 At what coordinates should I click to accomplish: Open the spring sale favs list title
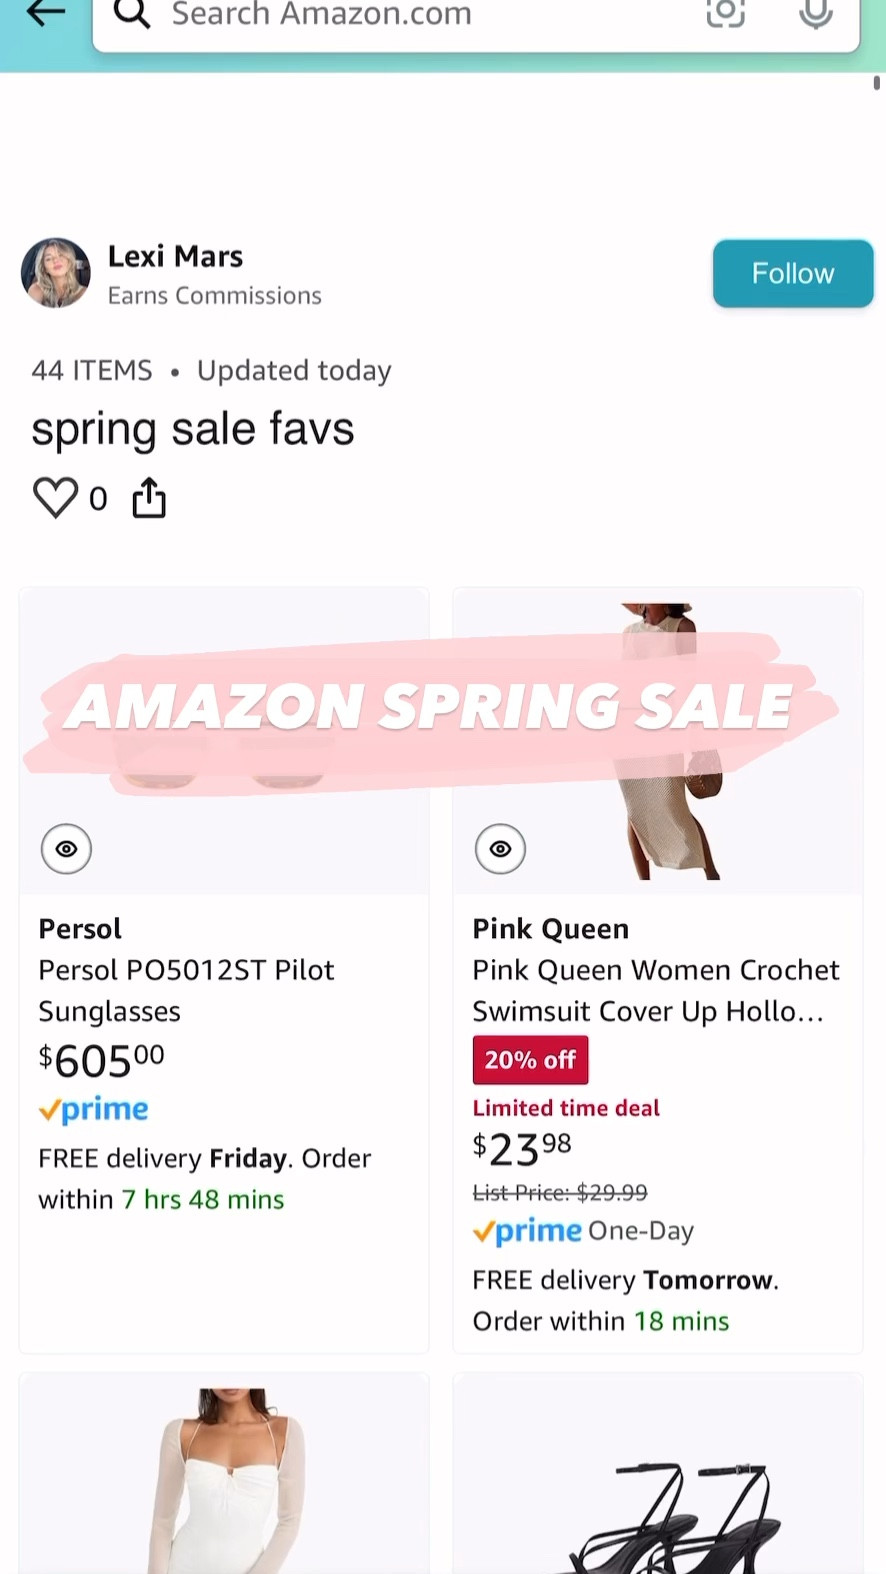pos(192,427)
